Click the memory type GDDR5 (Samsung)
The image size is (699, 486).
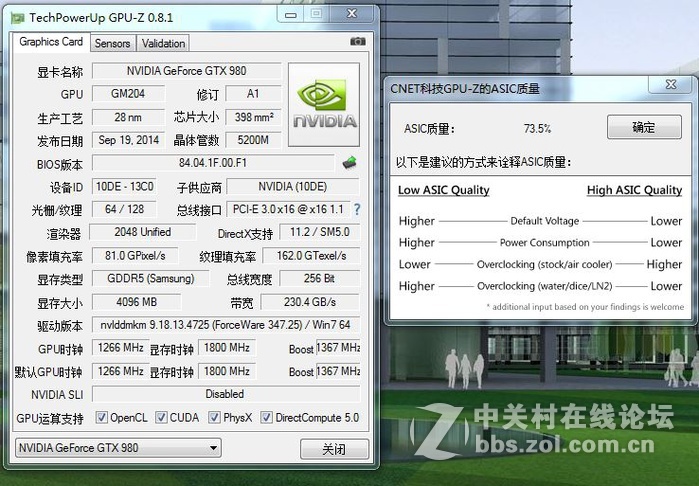pos(151,279)
